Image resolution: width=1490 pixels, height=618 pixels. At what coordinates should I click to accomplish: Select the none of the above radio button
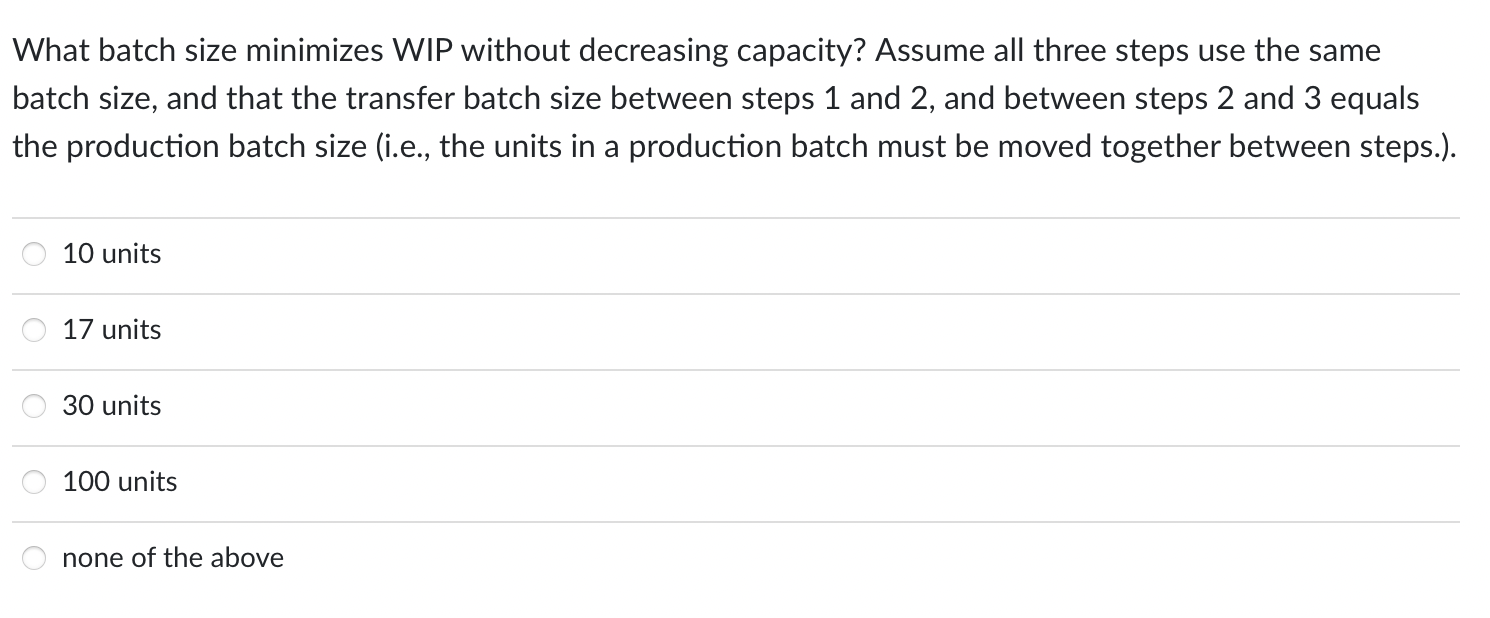point(33,558)
